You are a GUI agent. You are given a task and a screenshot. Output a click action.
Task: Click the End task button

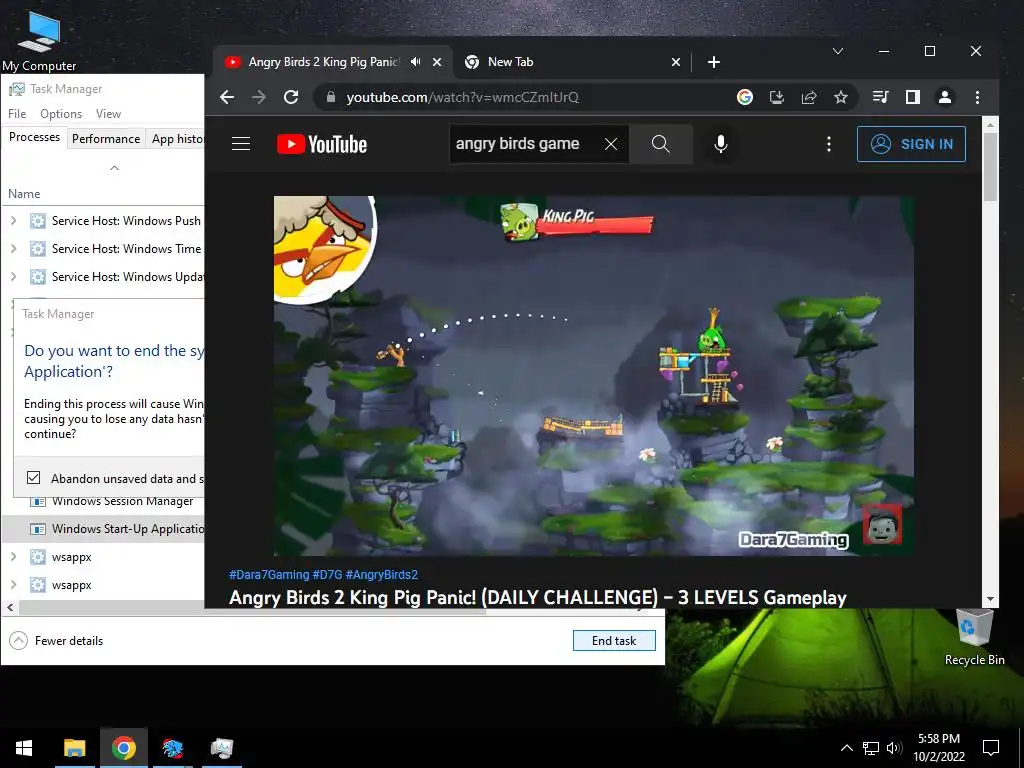[614, 641]
